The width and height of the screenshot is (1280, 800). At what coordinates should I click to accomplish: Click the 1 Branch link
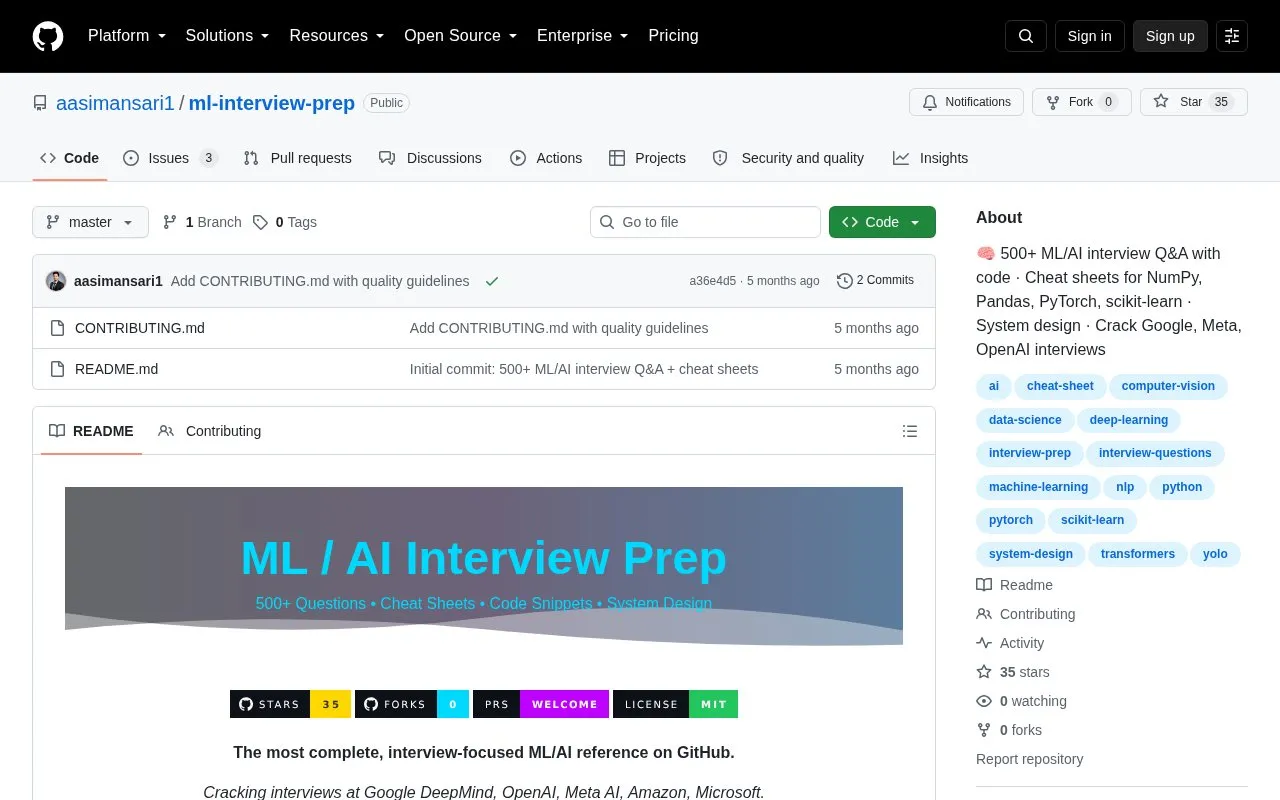click(202, 222)
